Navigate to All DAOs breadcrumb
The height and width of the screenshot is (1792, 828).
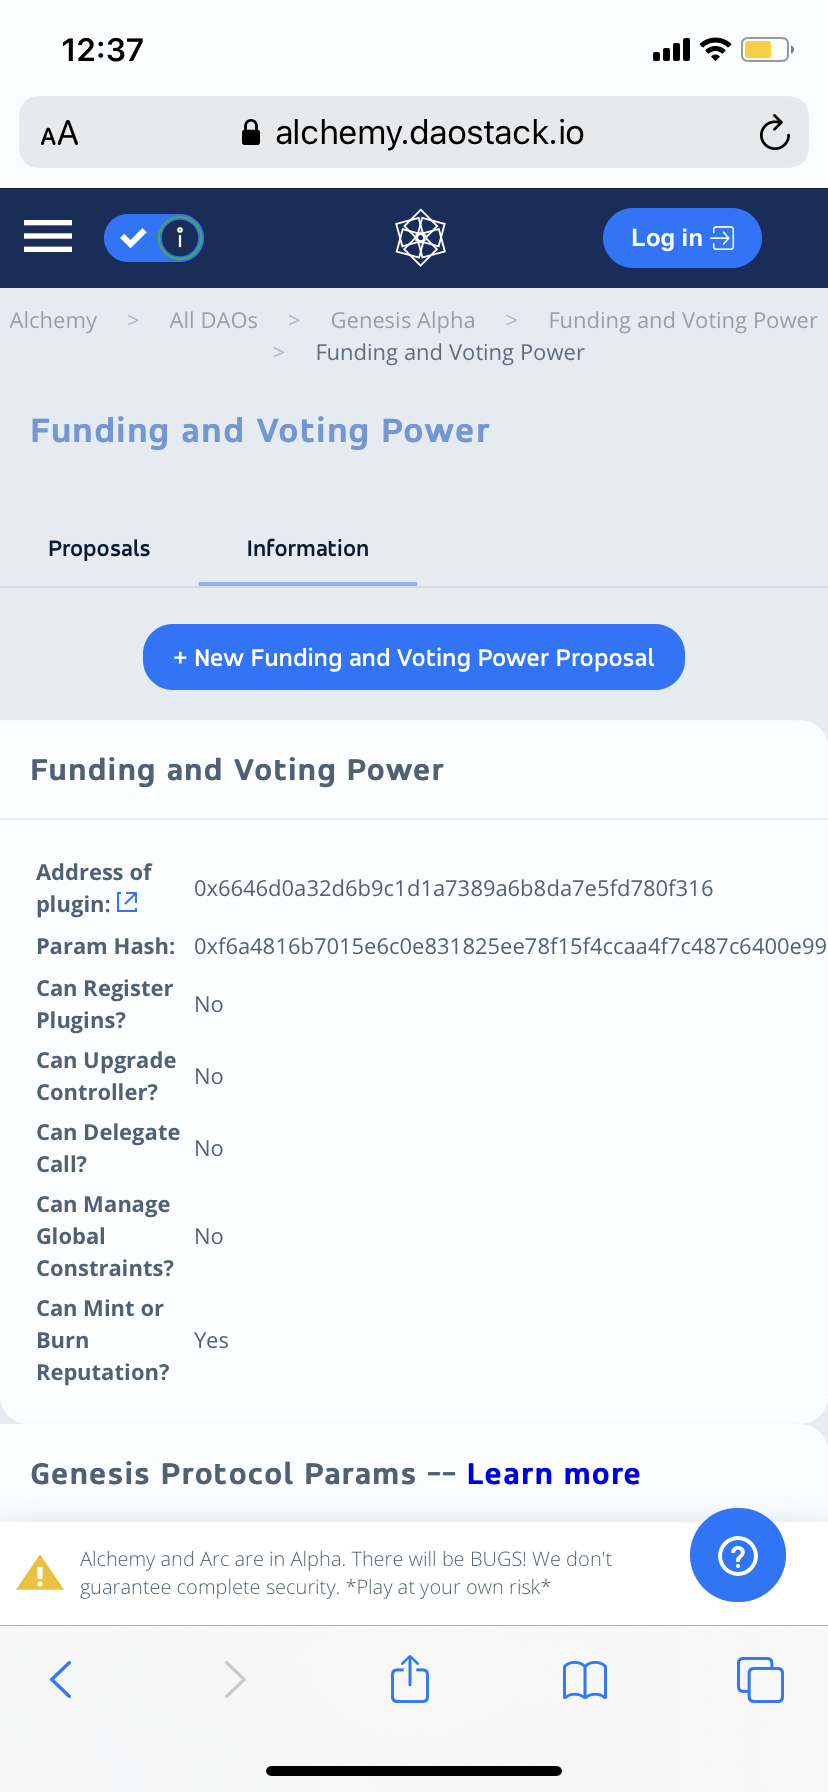214,320
